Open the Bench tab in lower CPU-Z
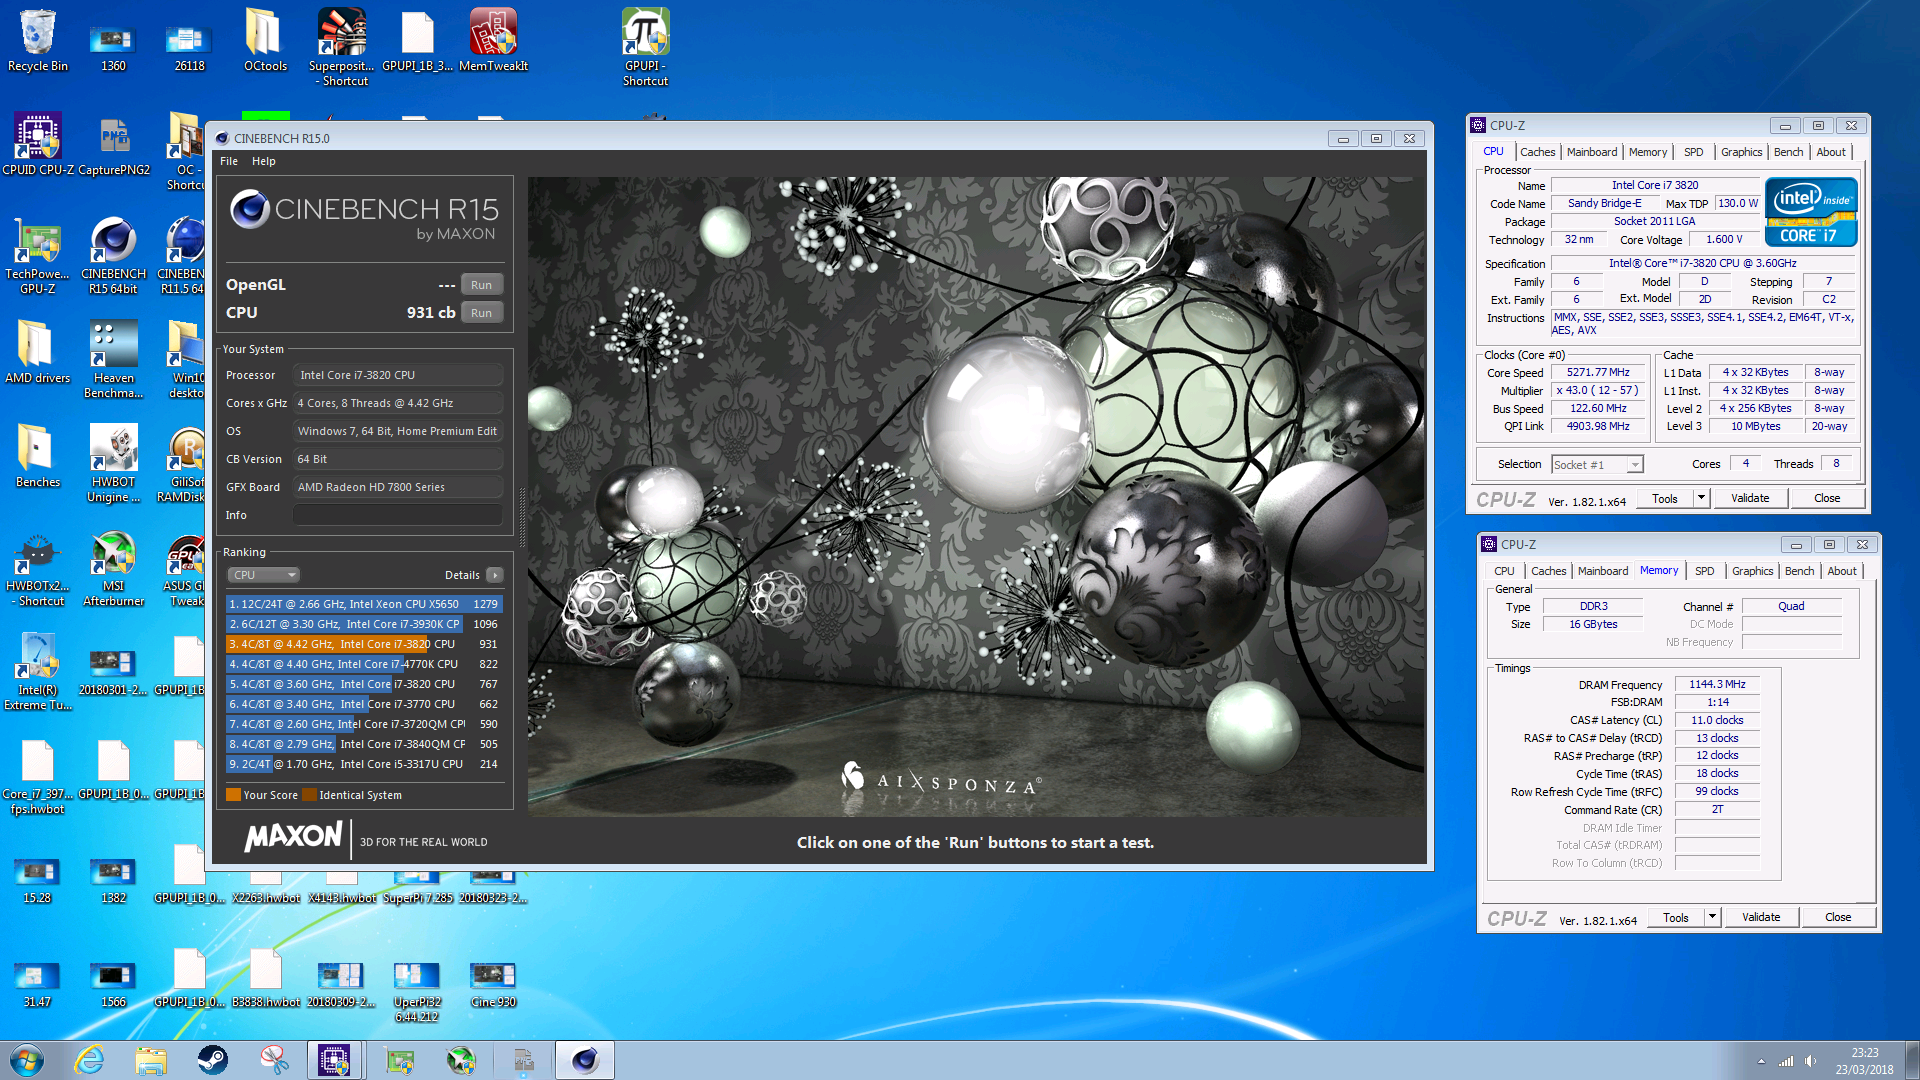Image resolution: width=1920 pixels, height=1080 pixels. (x=1799, y=571)
